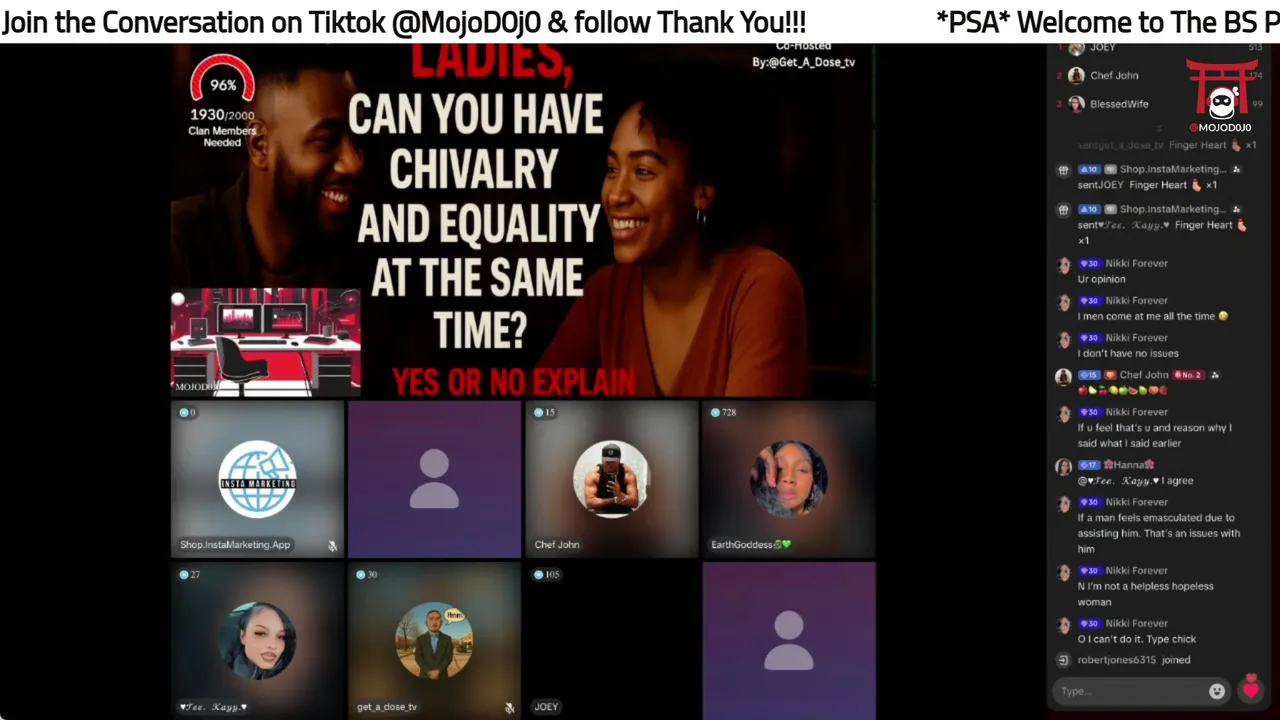The height and width of the screenshot is (720, 1280).
Task: Click the '@Tee. Kayy. I agree' message
Action: point(1135,480)
